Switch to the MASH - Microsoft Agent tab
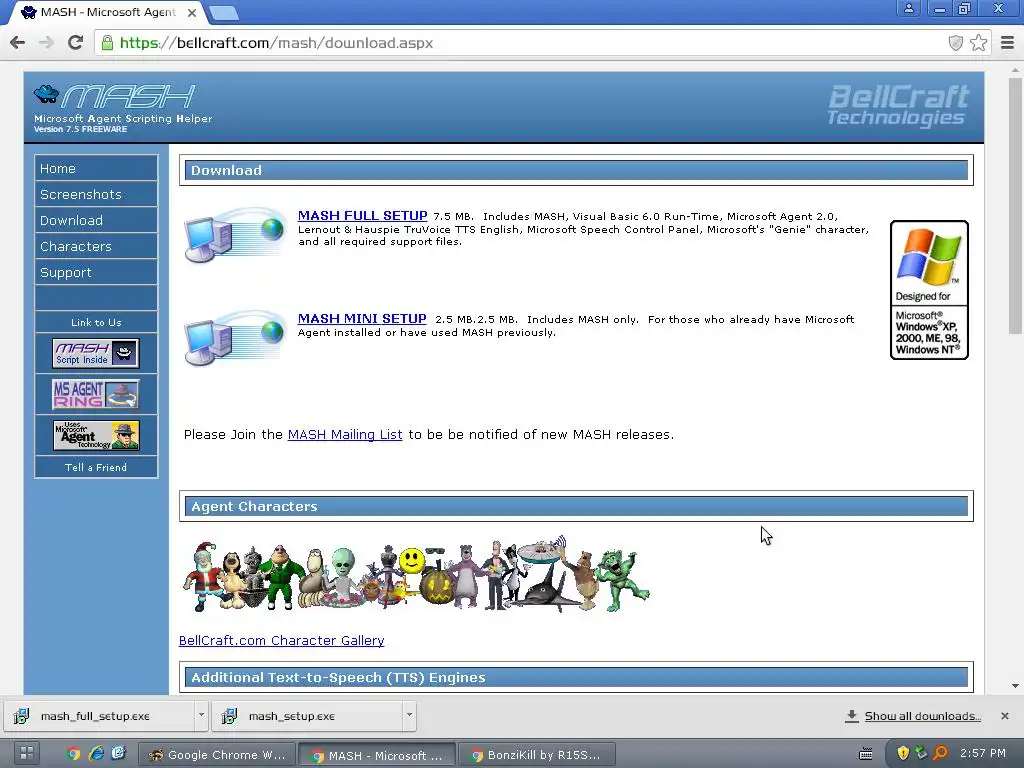 tap(108, 12)
